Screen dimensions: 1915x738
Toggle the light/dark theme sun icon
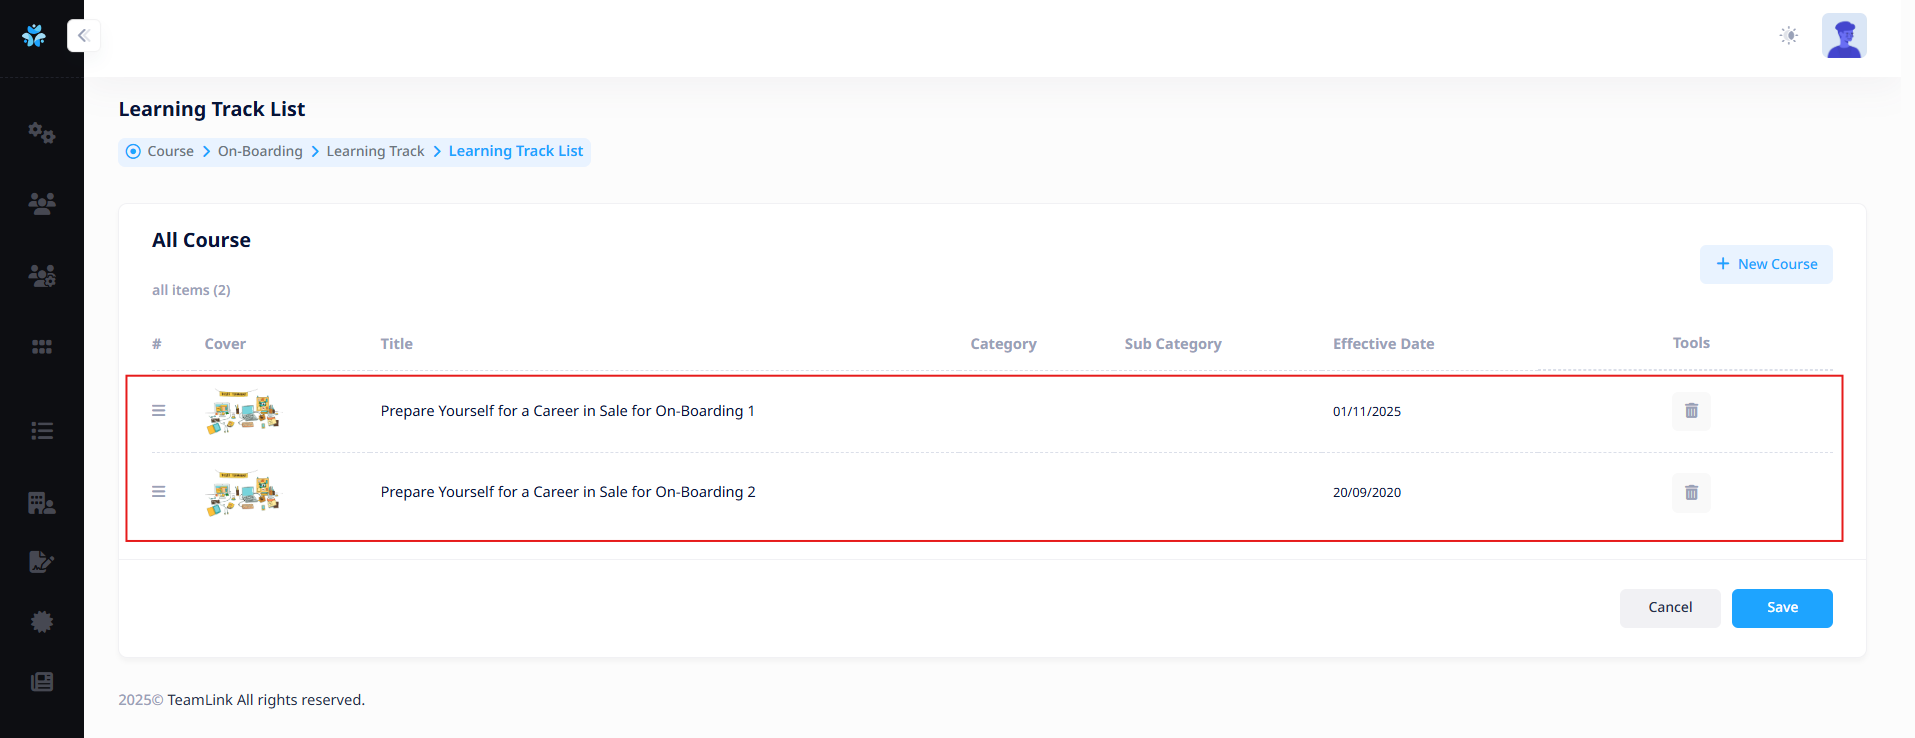point(1788,36)
